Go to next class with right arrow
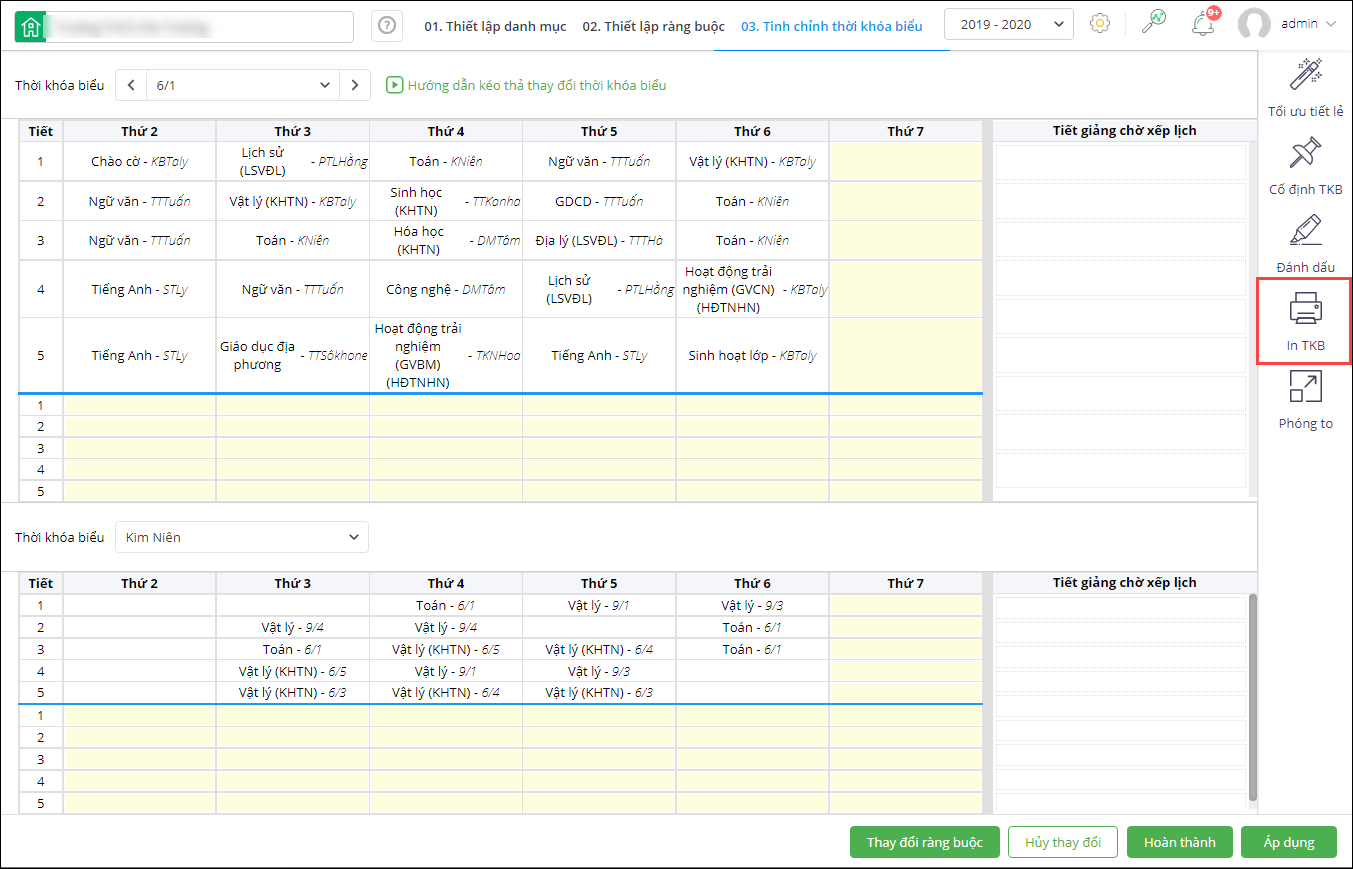Image resolution: width=1353 pixels, height=869 pixels. [355, 85]
